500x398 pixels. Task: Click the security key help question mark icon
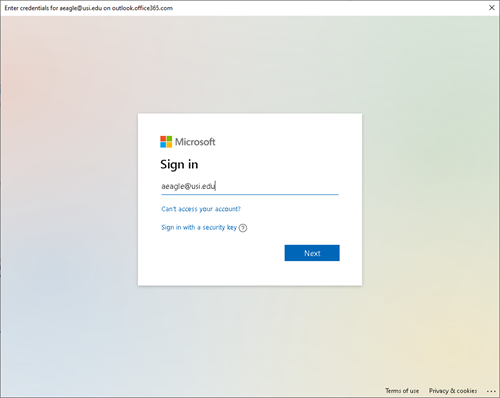point(243,228)
